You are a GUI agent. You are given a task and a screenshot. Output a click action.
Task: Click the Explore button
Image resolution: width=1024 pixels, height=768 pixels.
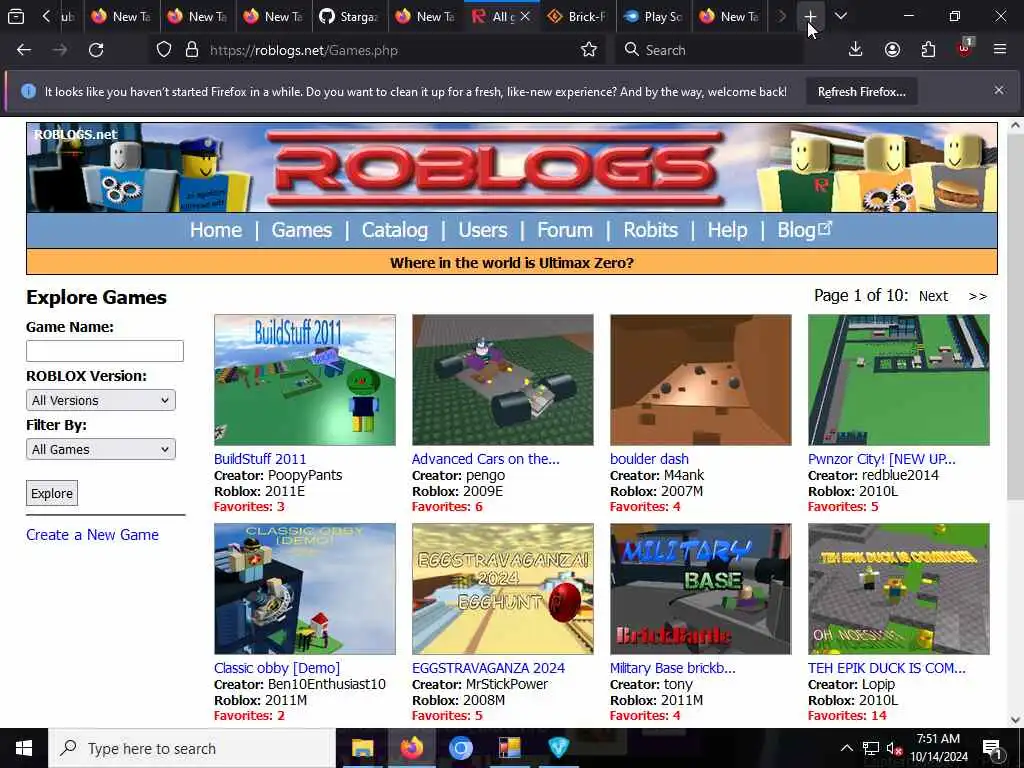(x=52, y=493)
